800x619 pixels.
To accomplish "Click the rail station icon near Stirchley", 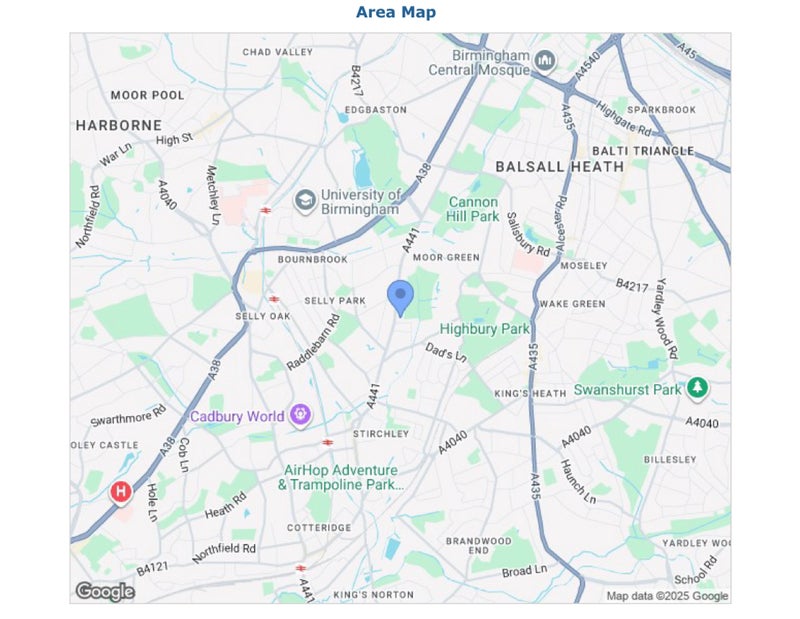I will tap(328, 442).
